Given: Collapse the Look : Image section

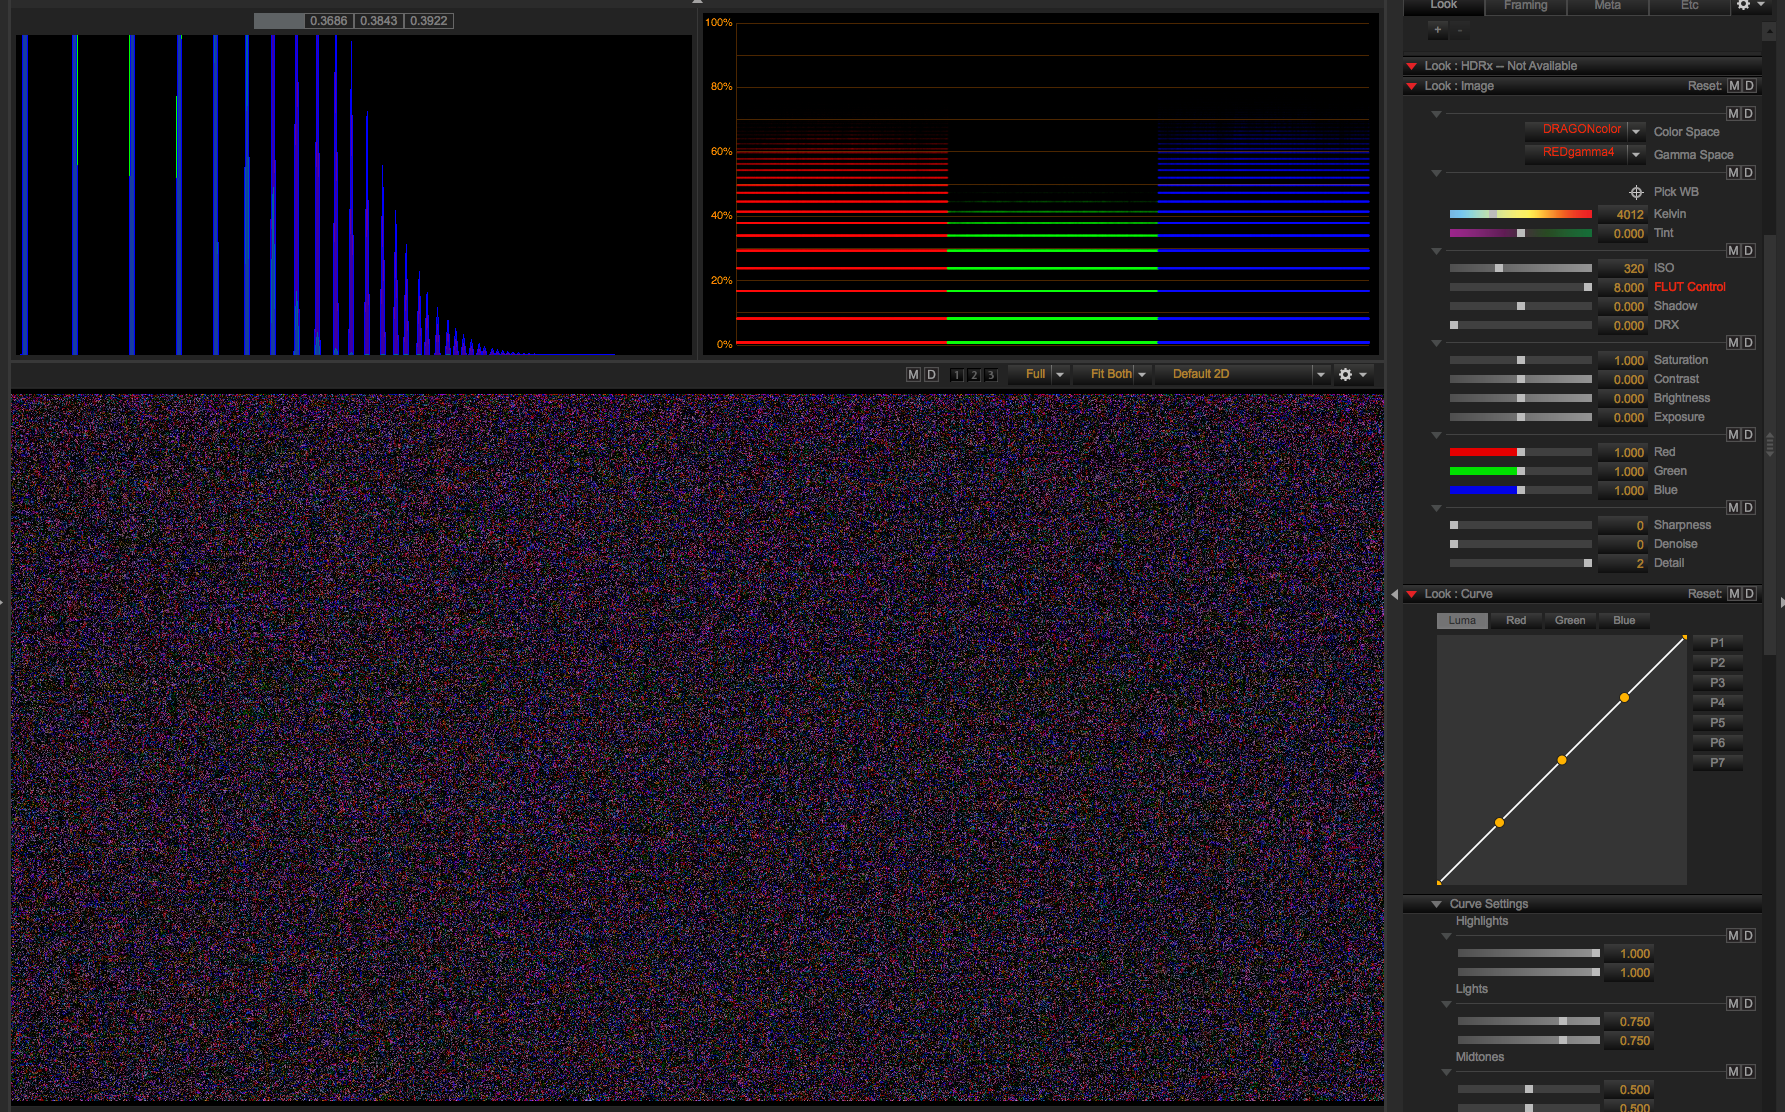Looking at the screenshot, I should (1411, 87).
